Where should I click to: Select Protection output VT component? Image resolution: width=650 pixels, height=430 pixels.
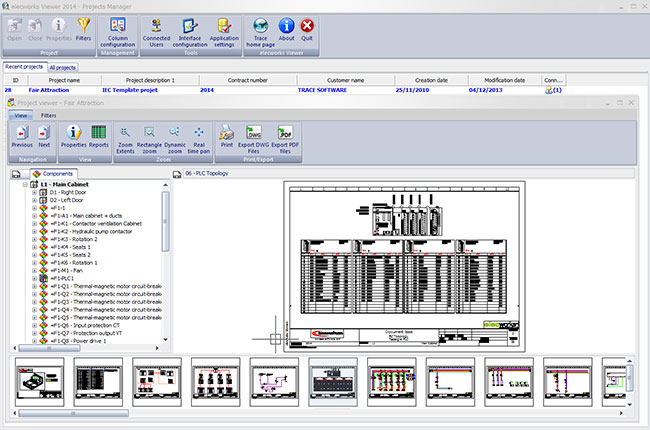pos(86,333)
